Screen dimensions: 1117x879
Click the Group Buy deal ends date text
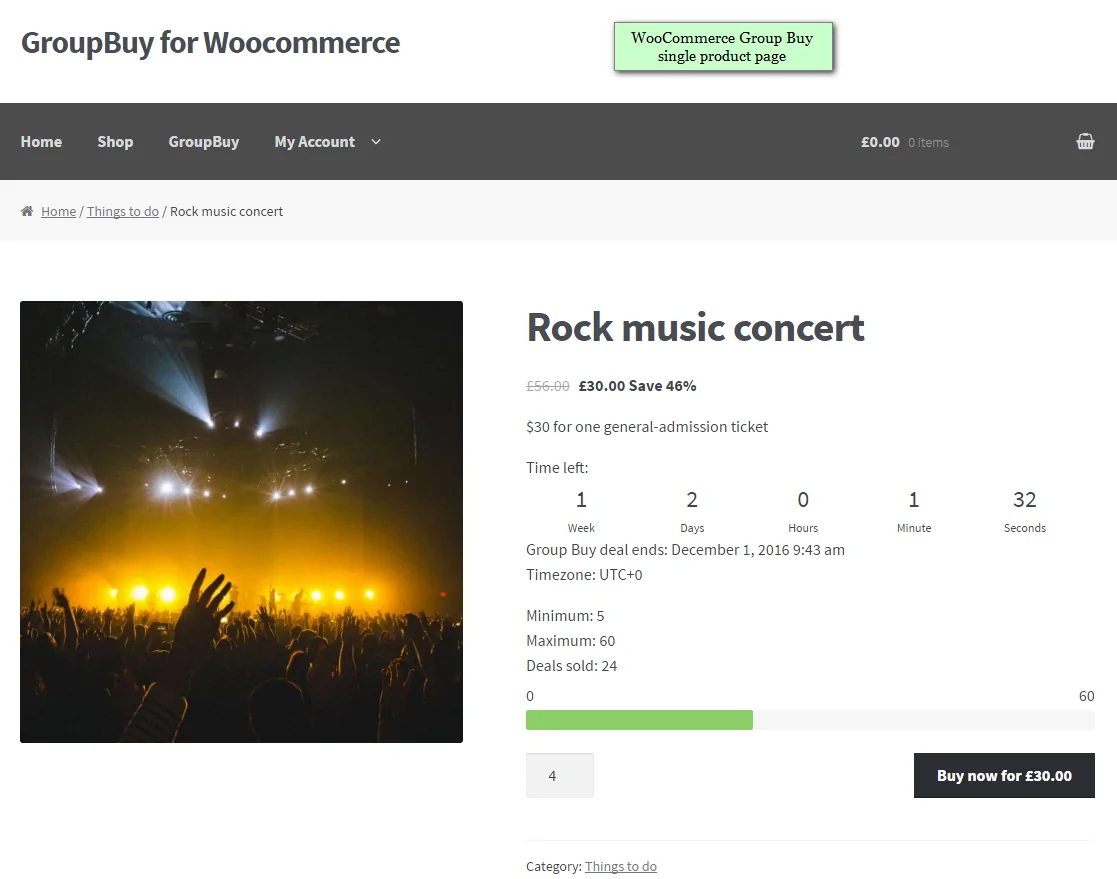[686, 549]
